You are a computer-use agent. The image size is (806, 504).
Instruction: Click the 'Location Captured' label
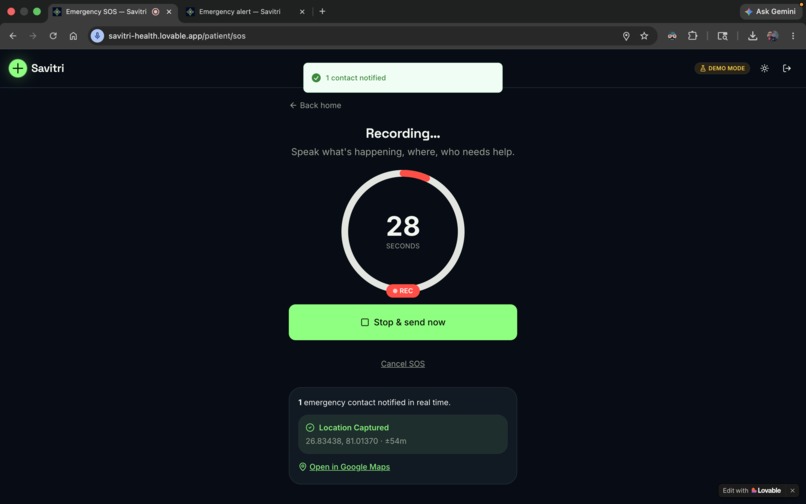(x=354, y=428)
